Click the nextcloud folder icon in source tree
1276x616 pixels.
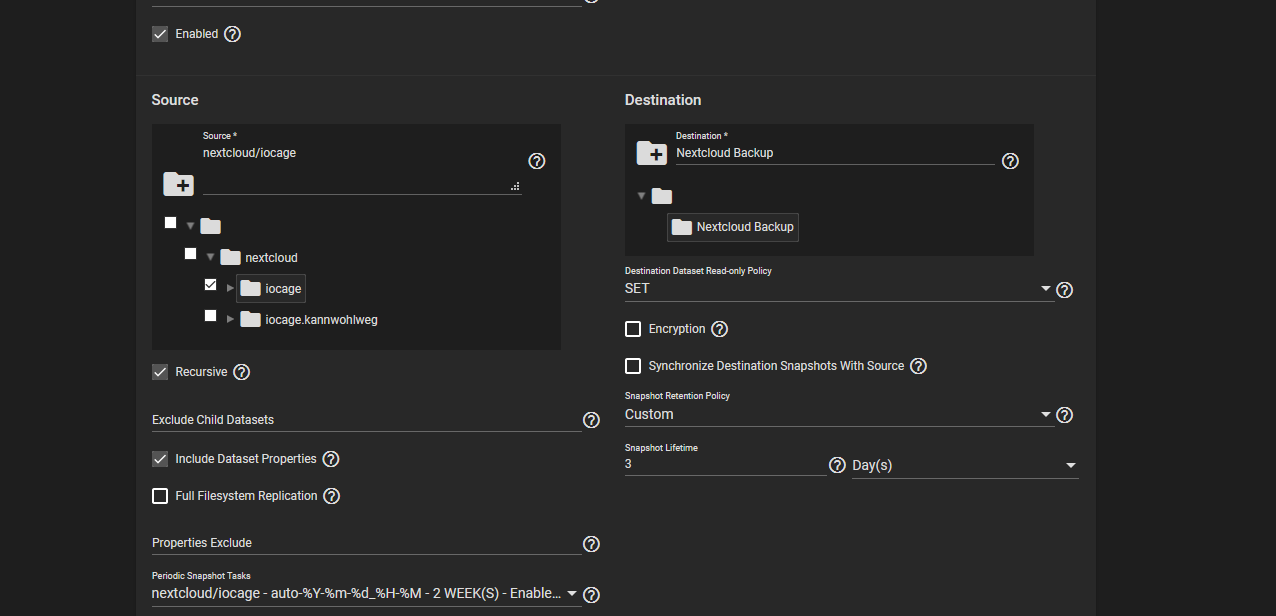(x=230, y=257)
